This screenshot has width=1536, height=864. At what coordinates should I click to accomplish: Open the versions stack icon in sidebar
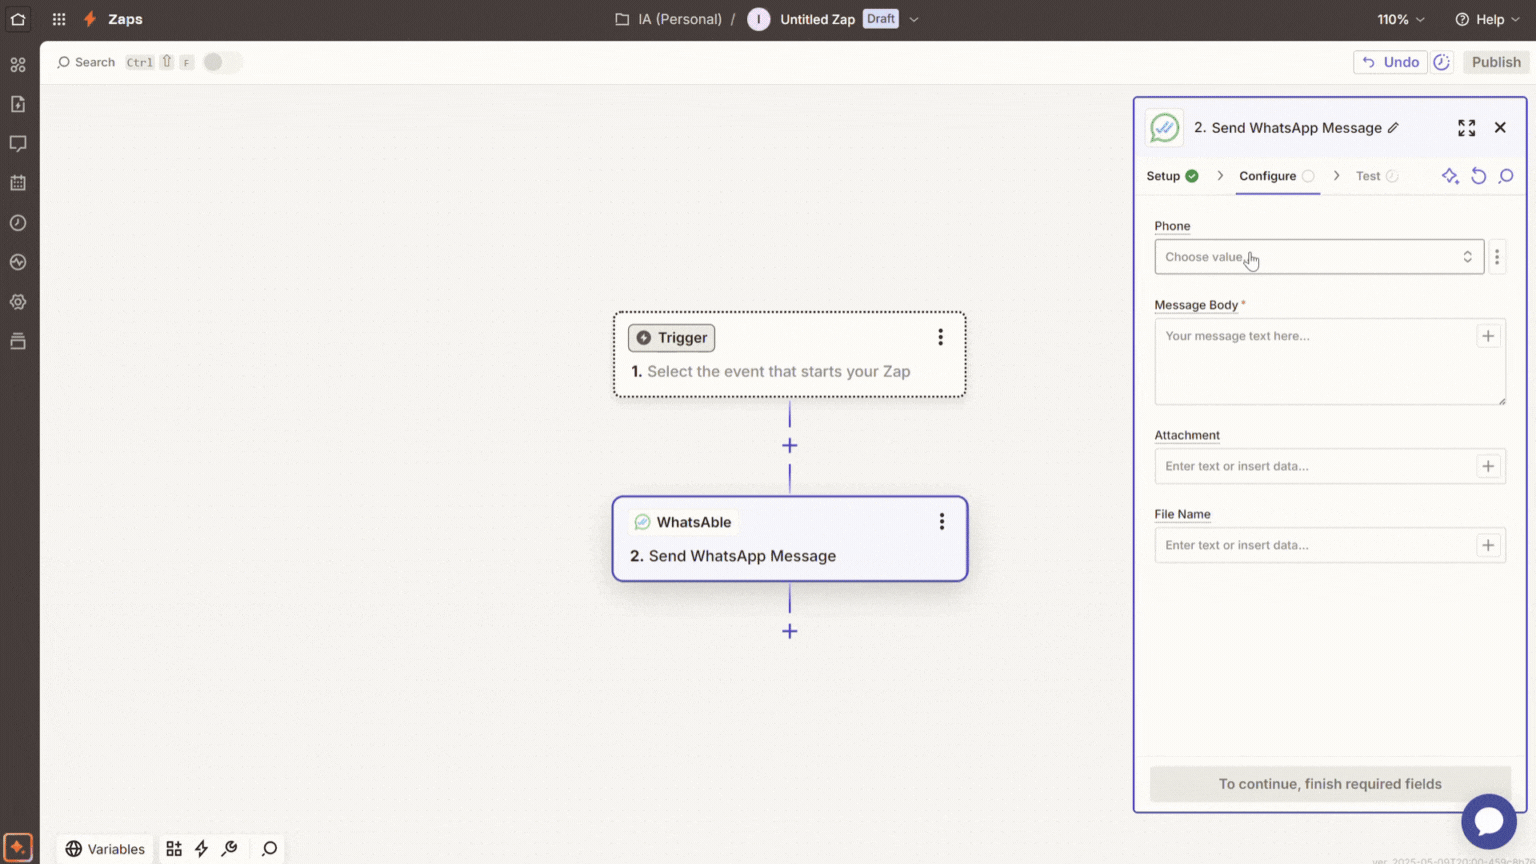point(18,341)
